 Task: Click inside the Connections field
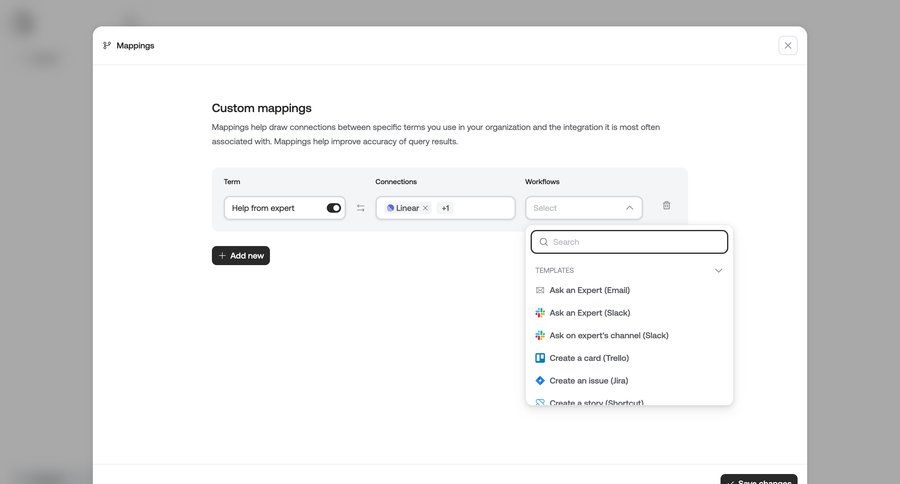[x=445, y=208]
